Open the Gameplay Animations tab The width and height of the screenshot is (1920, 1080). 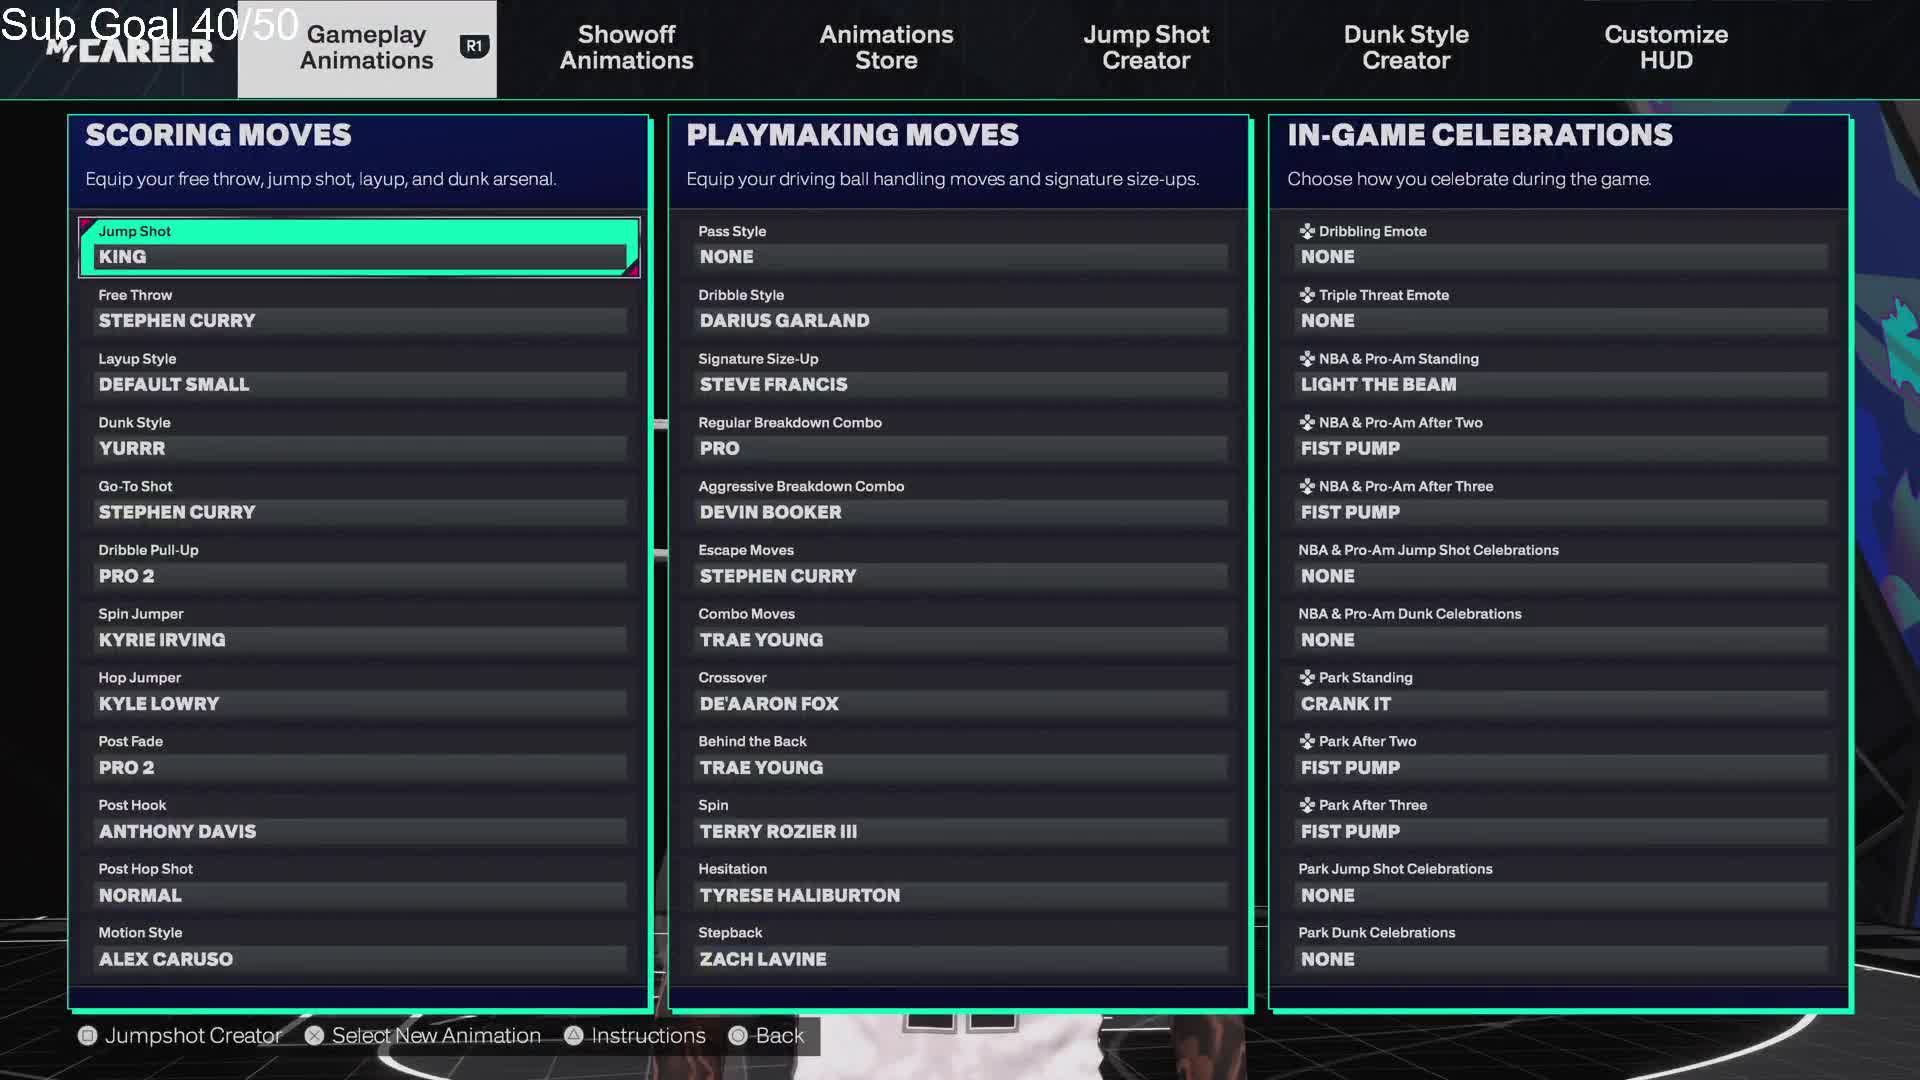tap(367, 48)
